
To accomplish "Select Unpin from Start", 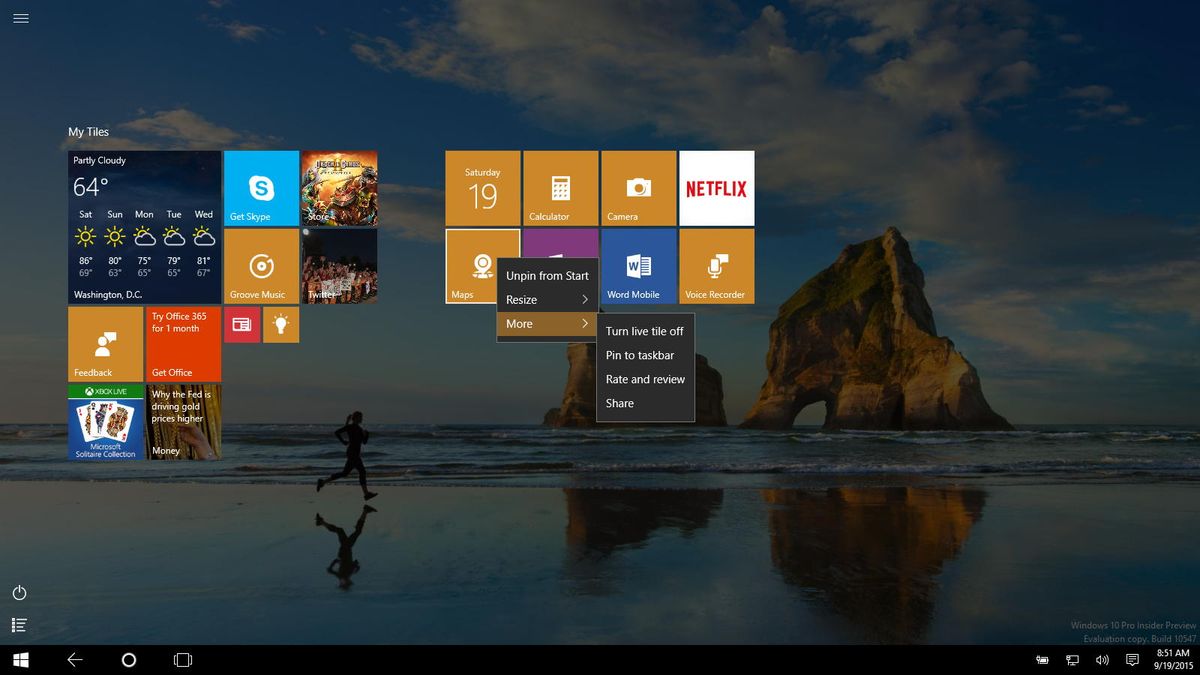I will tap(547, 275).
